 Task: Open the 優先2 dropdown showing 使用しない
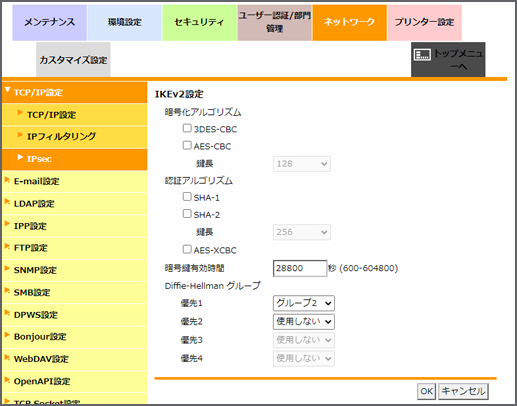pyautogui.click(x=304, y=322)
